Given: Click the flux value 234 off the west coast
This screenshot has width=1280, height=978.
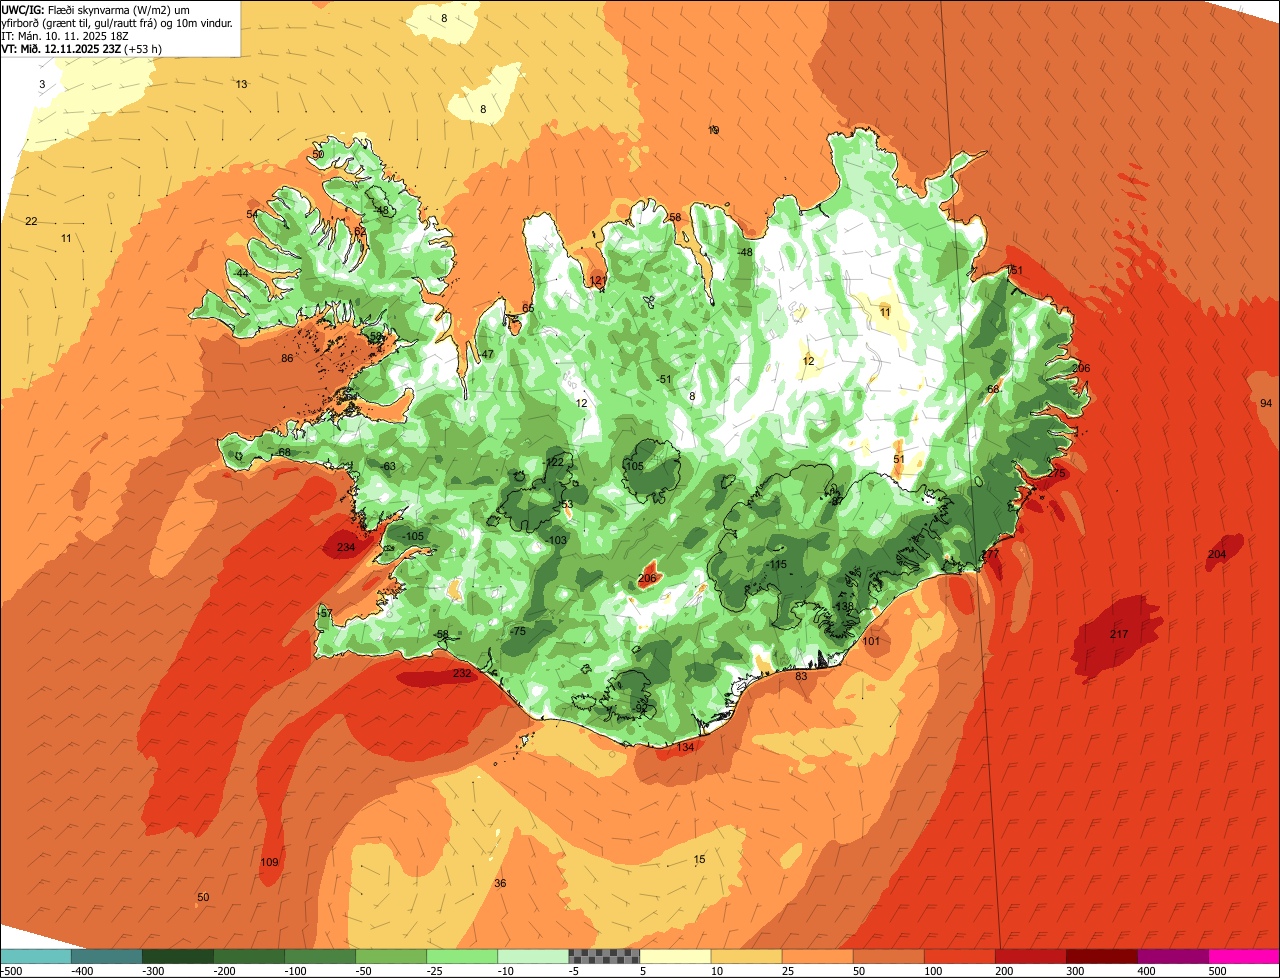Looking at the screenshot, I should coord(346,548).
